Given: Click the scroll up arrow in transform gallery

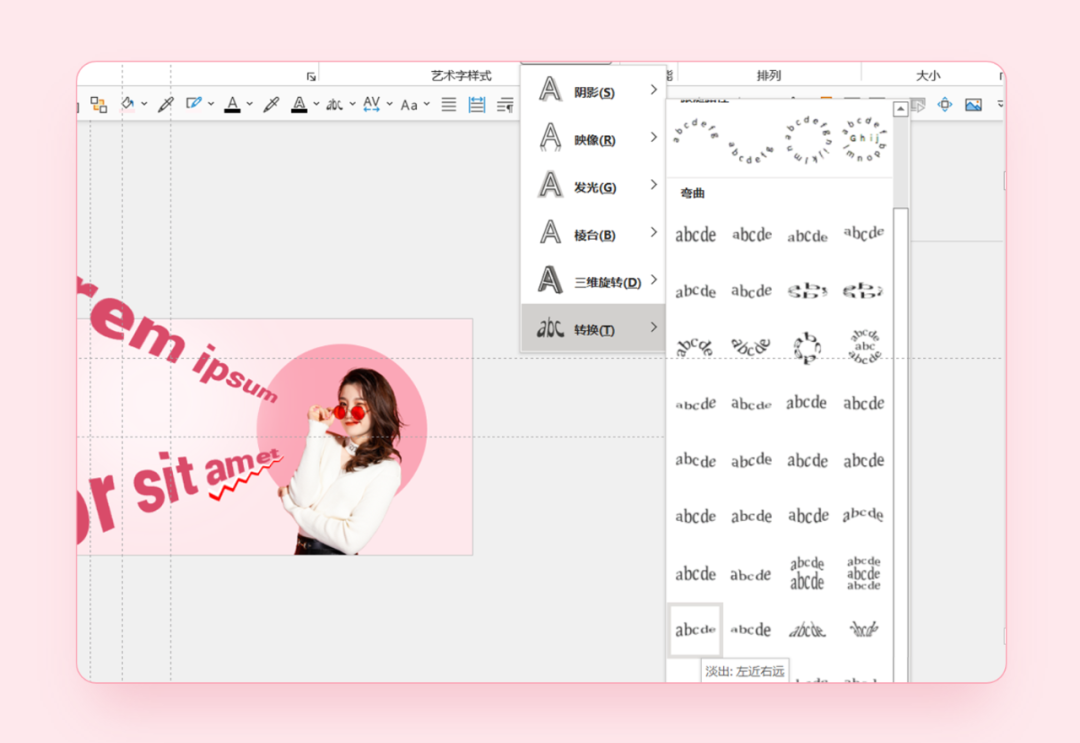Looking at the screenshot, I should (x=900, y=109).
